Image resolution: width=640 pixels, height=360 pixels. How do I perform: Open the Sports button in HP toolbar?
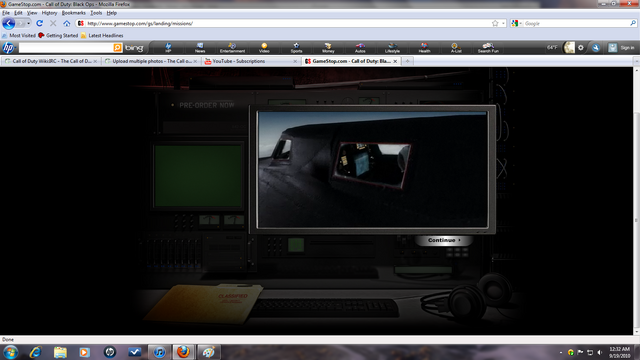click(296, 48)
